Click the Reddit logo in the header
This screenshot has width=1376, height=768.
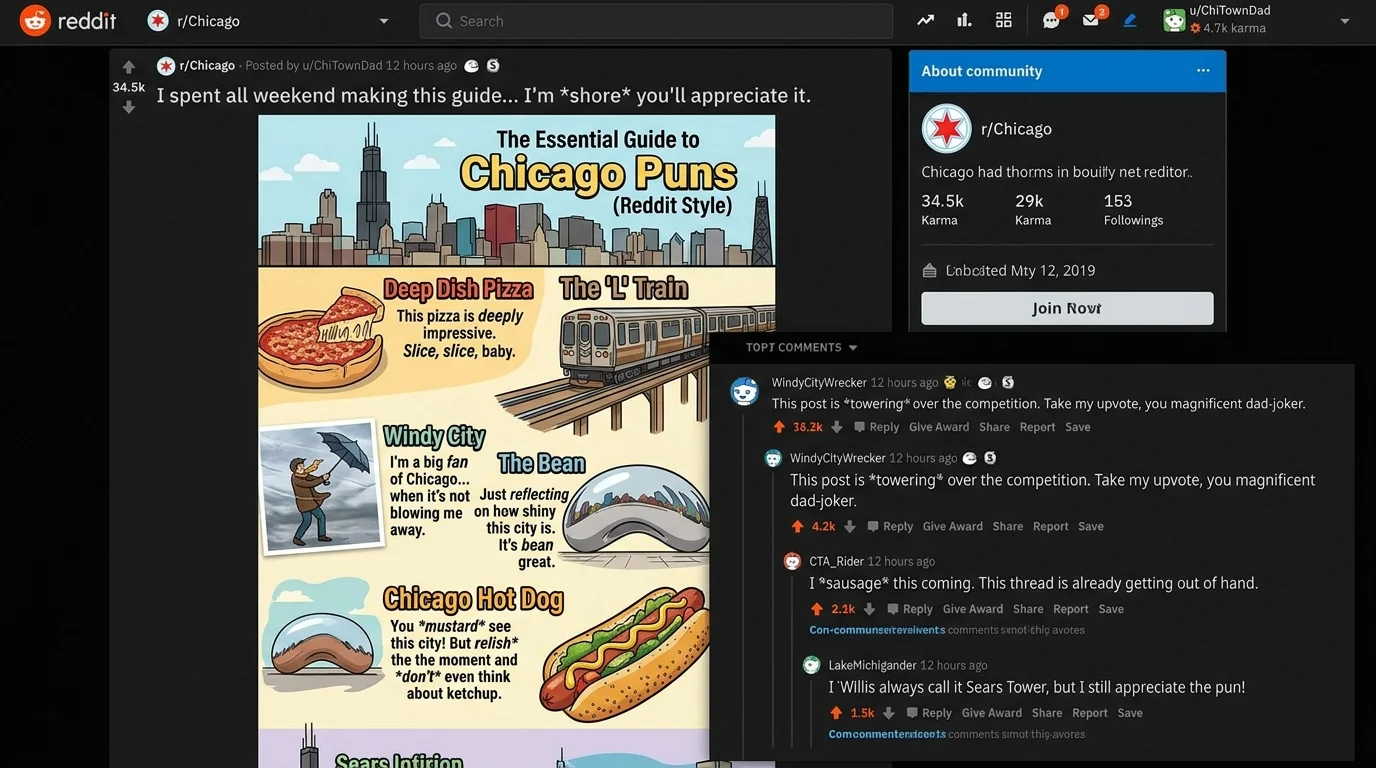[68, 20]
